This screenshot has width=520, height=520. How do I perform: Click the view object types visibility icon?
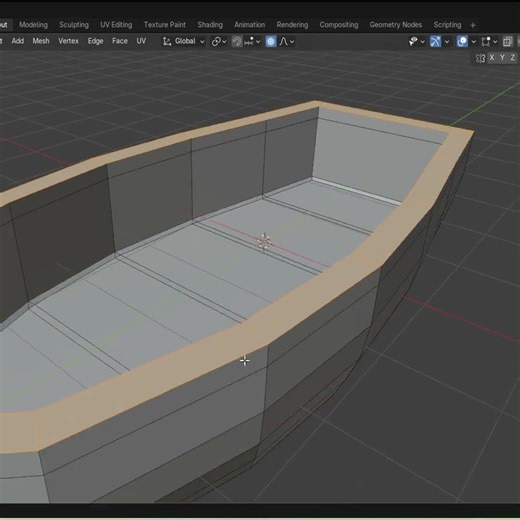click(413, 42)
